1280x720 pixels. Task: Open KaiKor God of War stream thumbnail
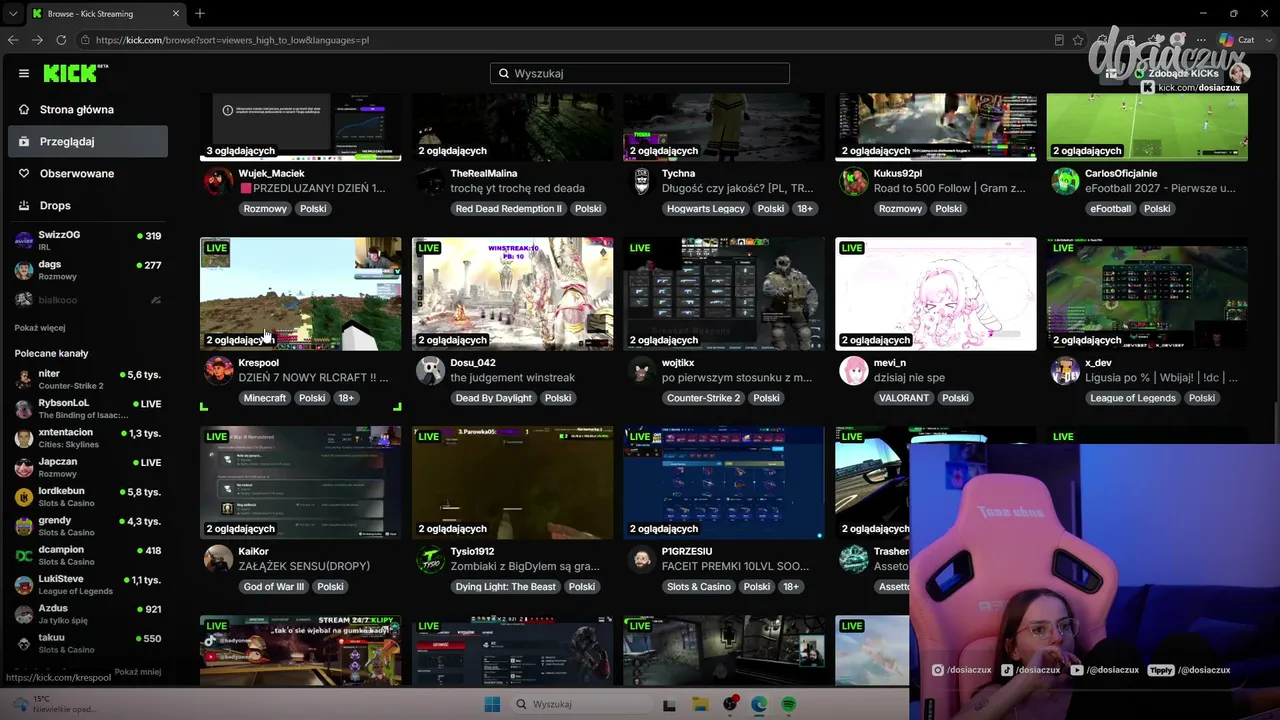pyautogui.click(x=301, y=483)
